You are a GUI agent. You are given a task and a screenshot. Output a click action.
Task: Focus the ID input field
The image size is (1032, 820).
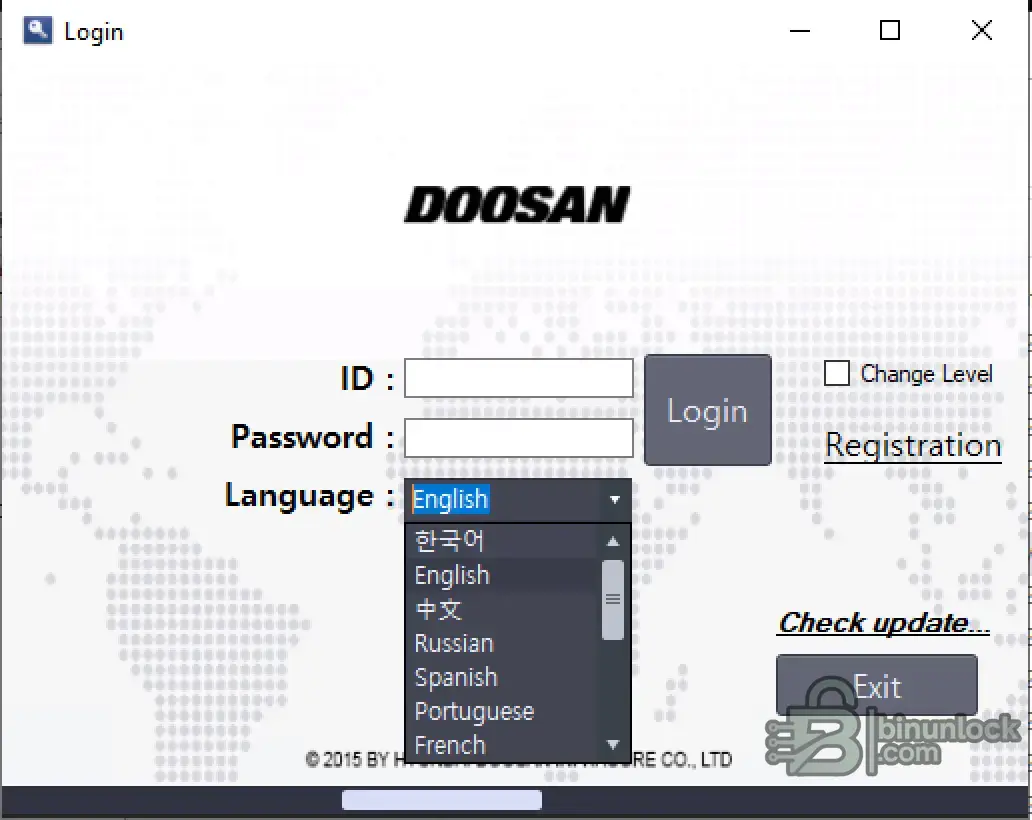[519, 378]
